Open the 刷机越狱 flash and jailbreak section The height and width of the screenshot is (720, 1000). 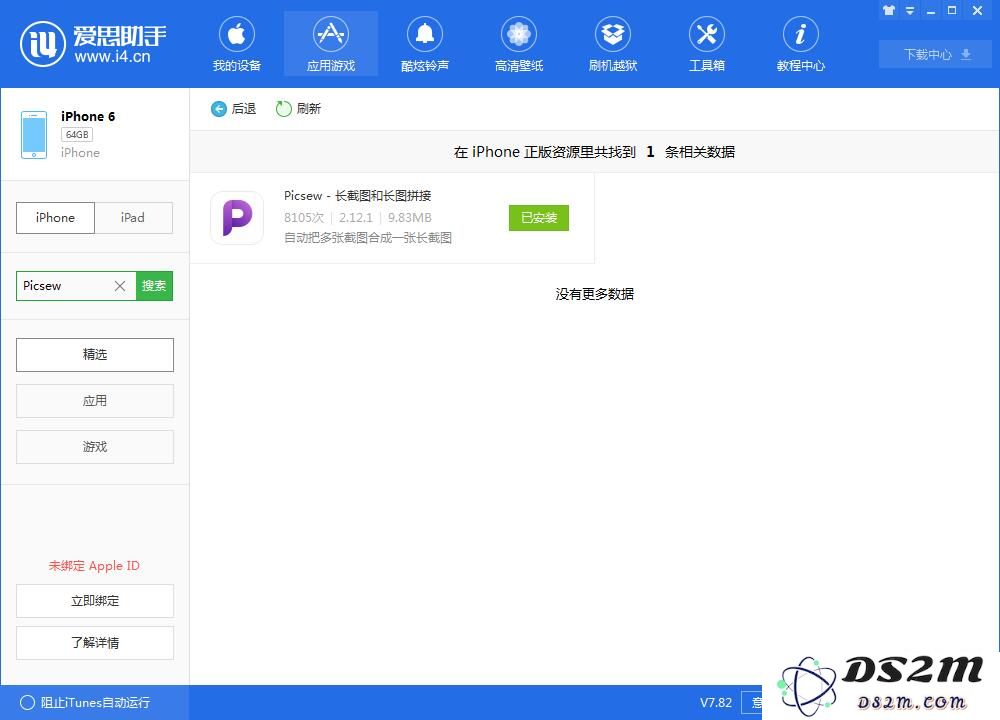click(x=613, y=44)
